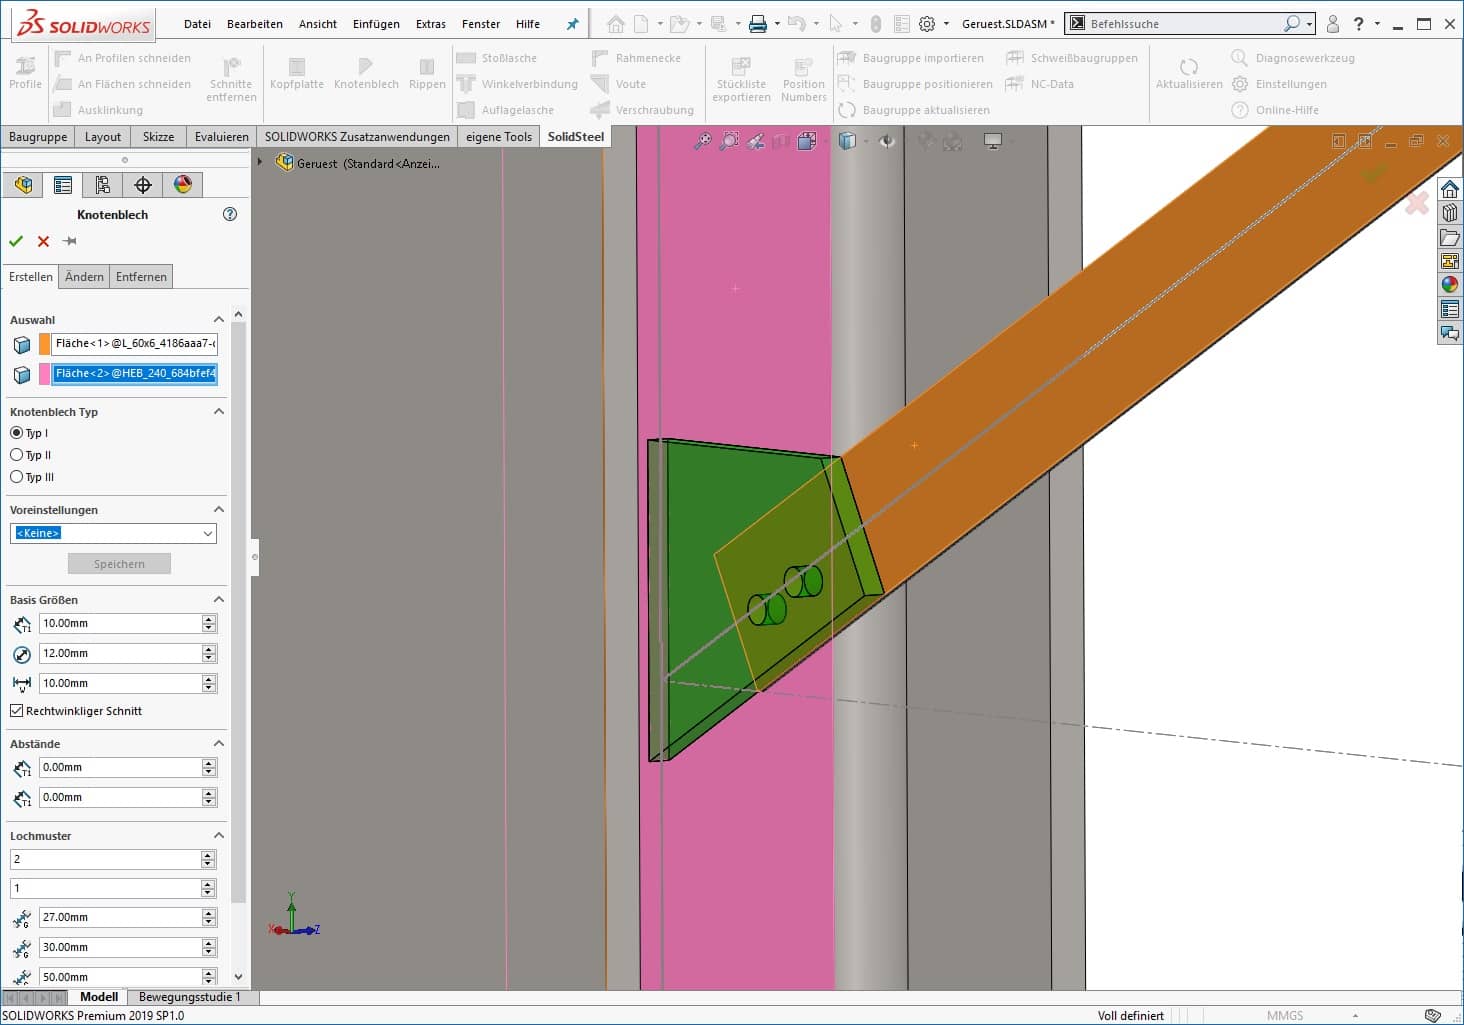This screenshot has width=1464, height=1025.
Task: Open ConfigurationManager tab icon
Action: (103, 185)
